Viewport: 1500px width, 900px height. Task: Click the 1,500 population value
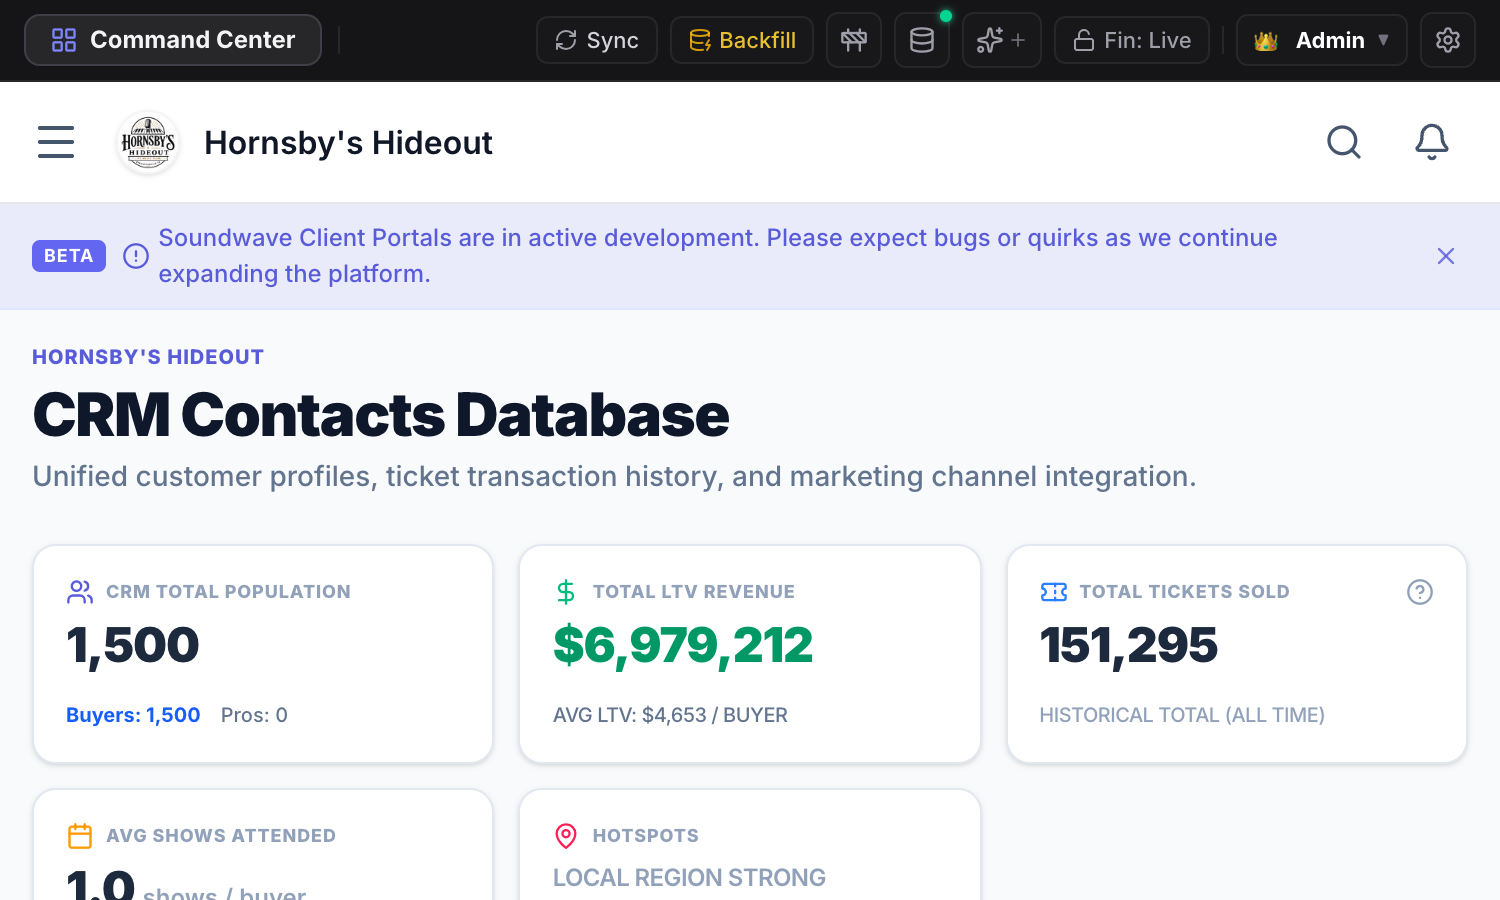[133, 645]
